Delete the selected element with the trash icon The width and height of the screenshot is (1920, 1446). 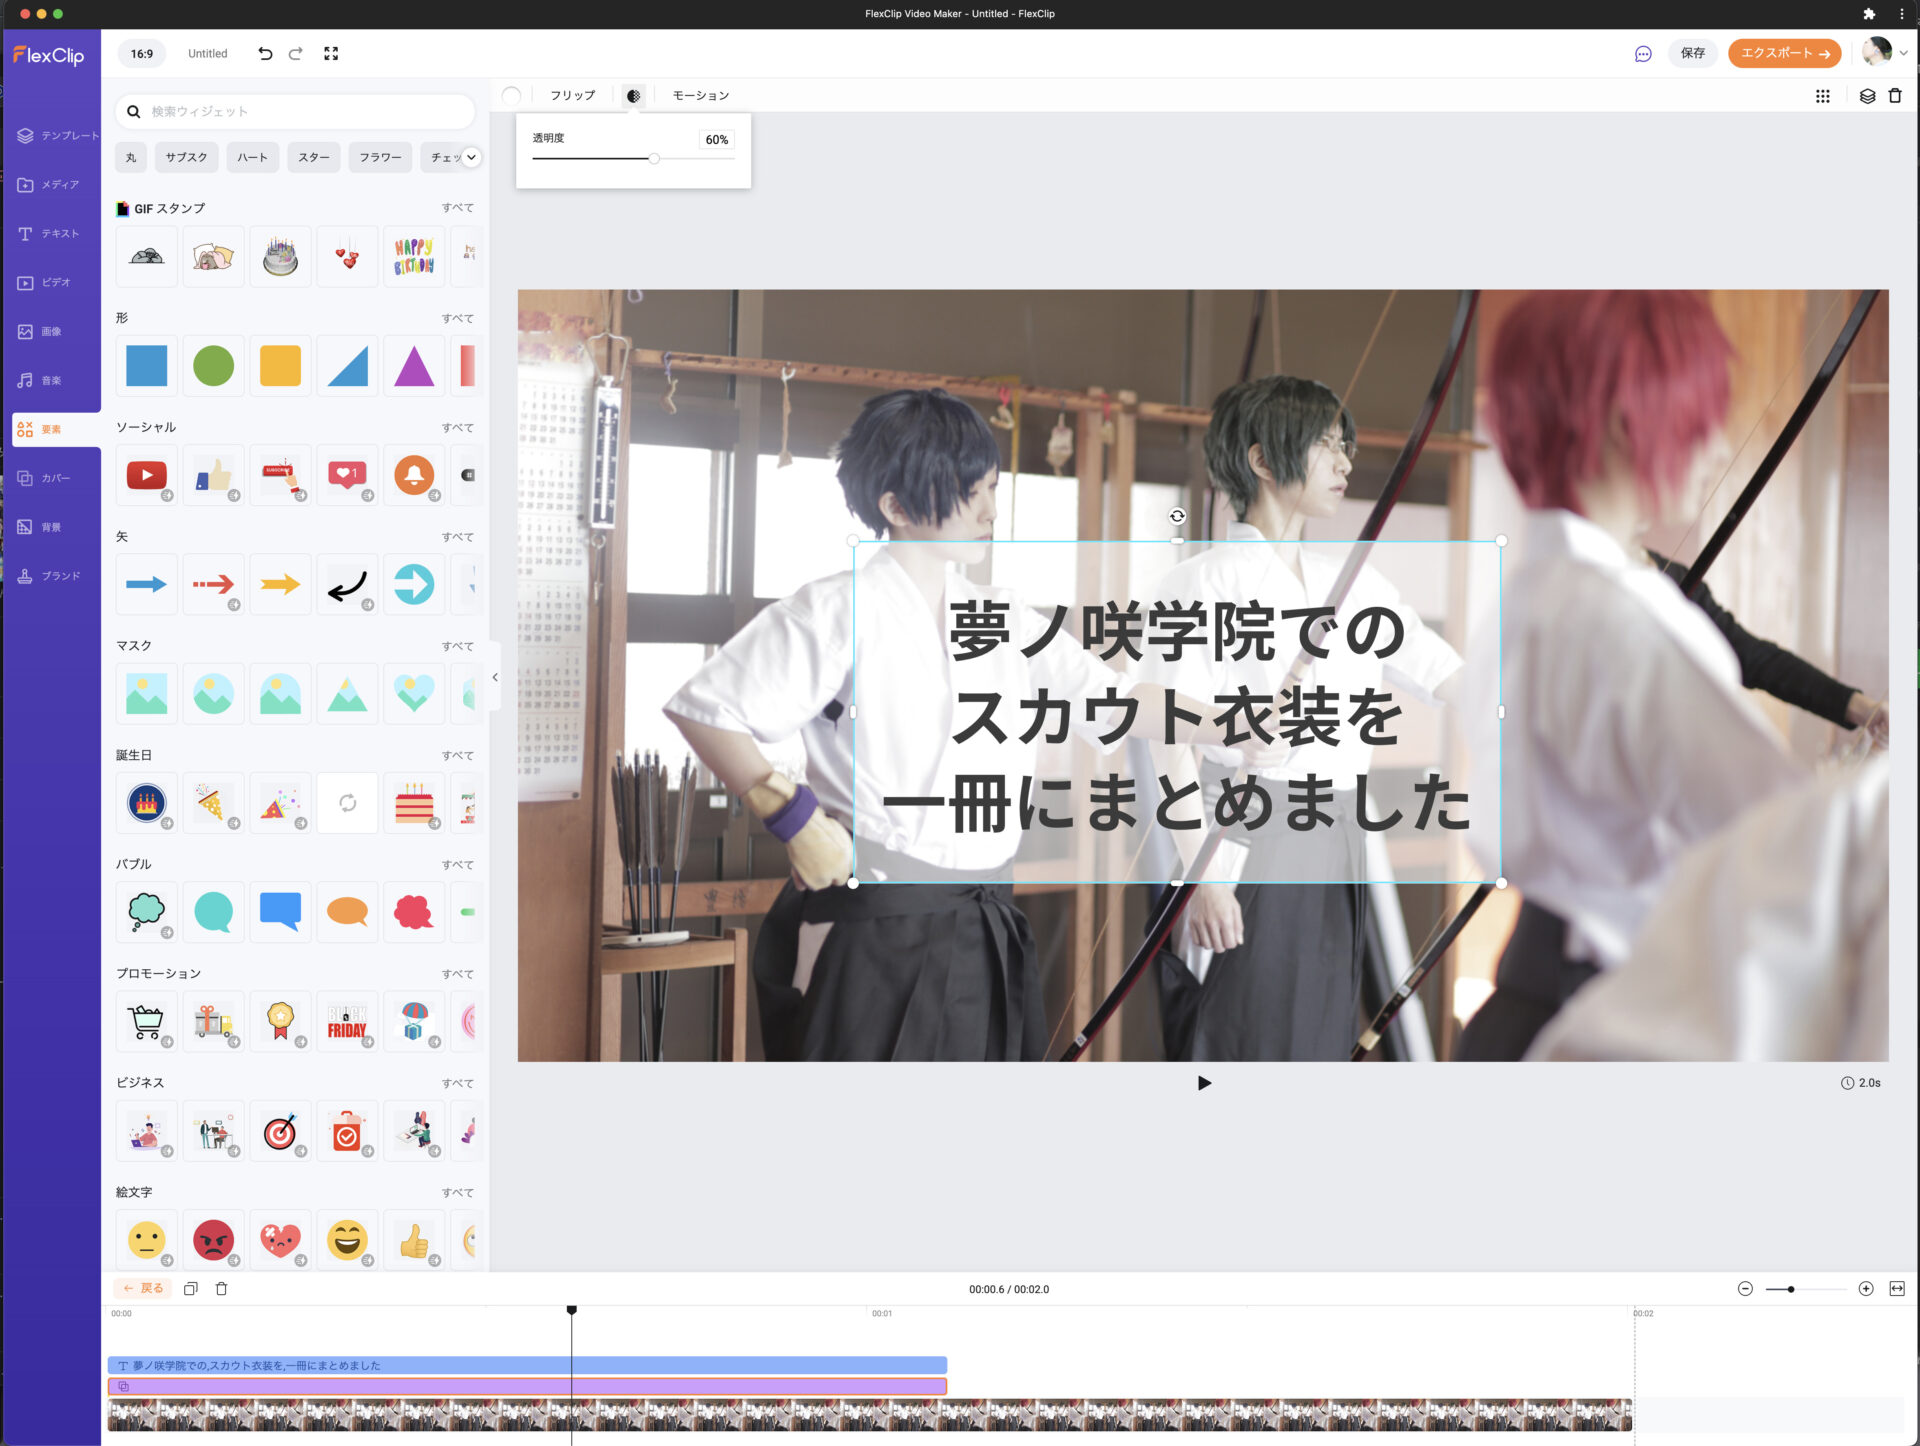click(1896, 96)
